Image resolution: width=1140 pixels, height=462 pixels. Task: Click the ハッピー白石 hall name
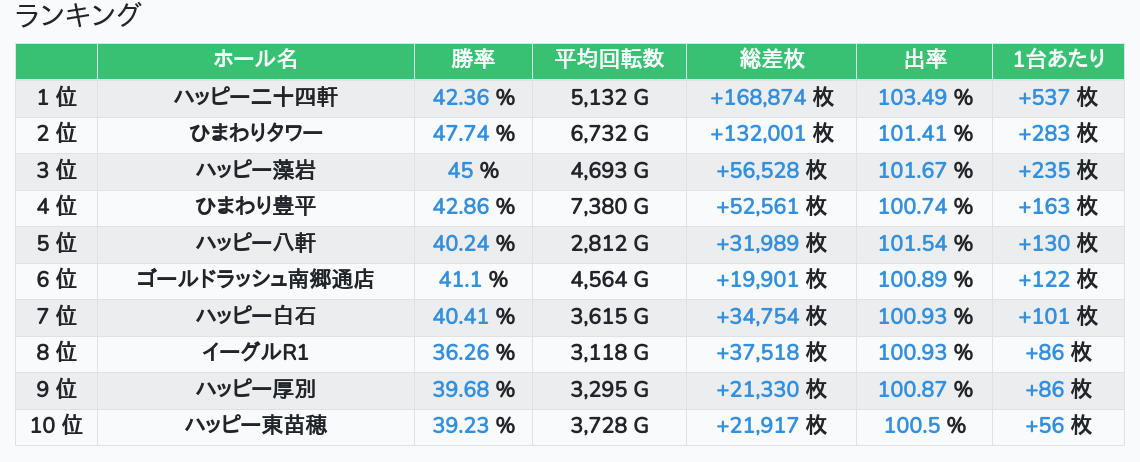click(256, 316)
